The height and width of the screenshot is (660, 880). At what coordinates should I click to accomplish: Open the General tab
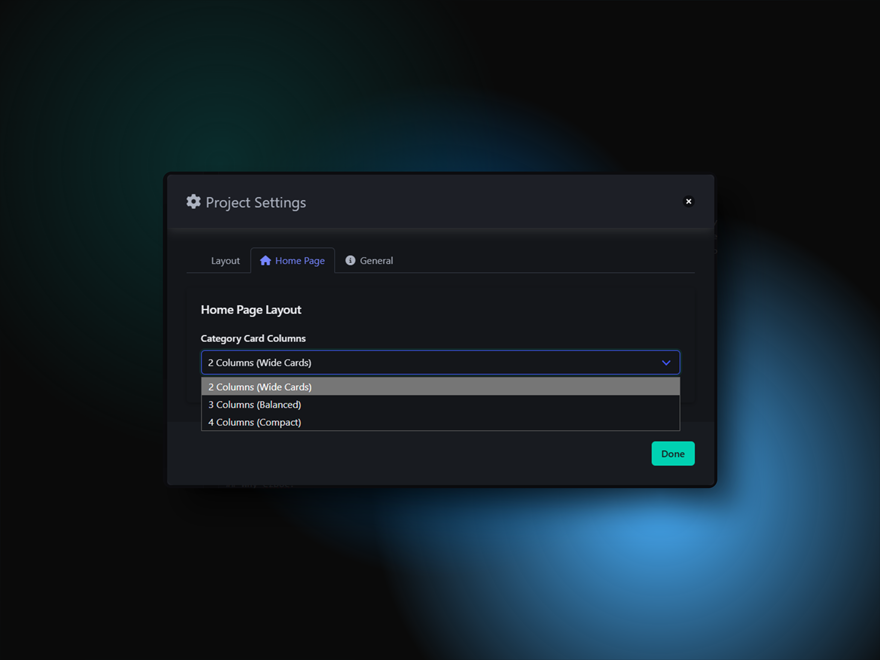[376, 261]
